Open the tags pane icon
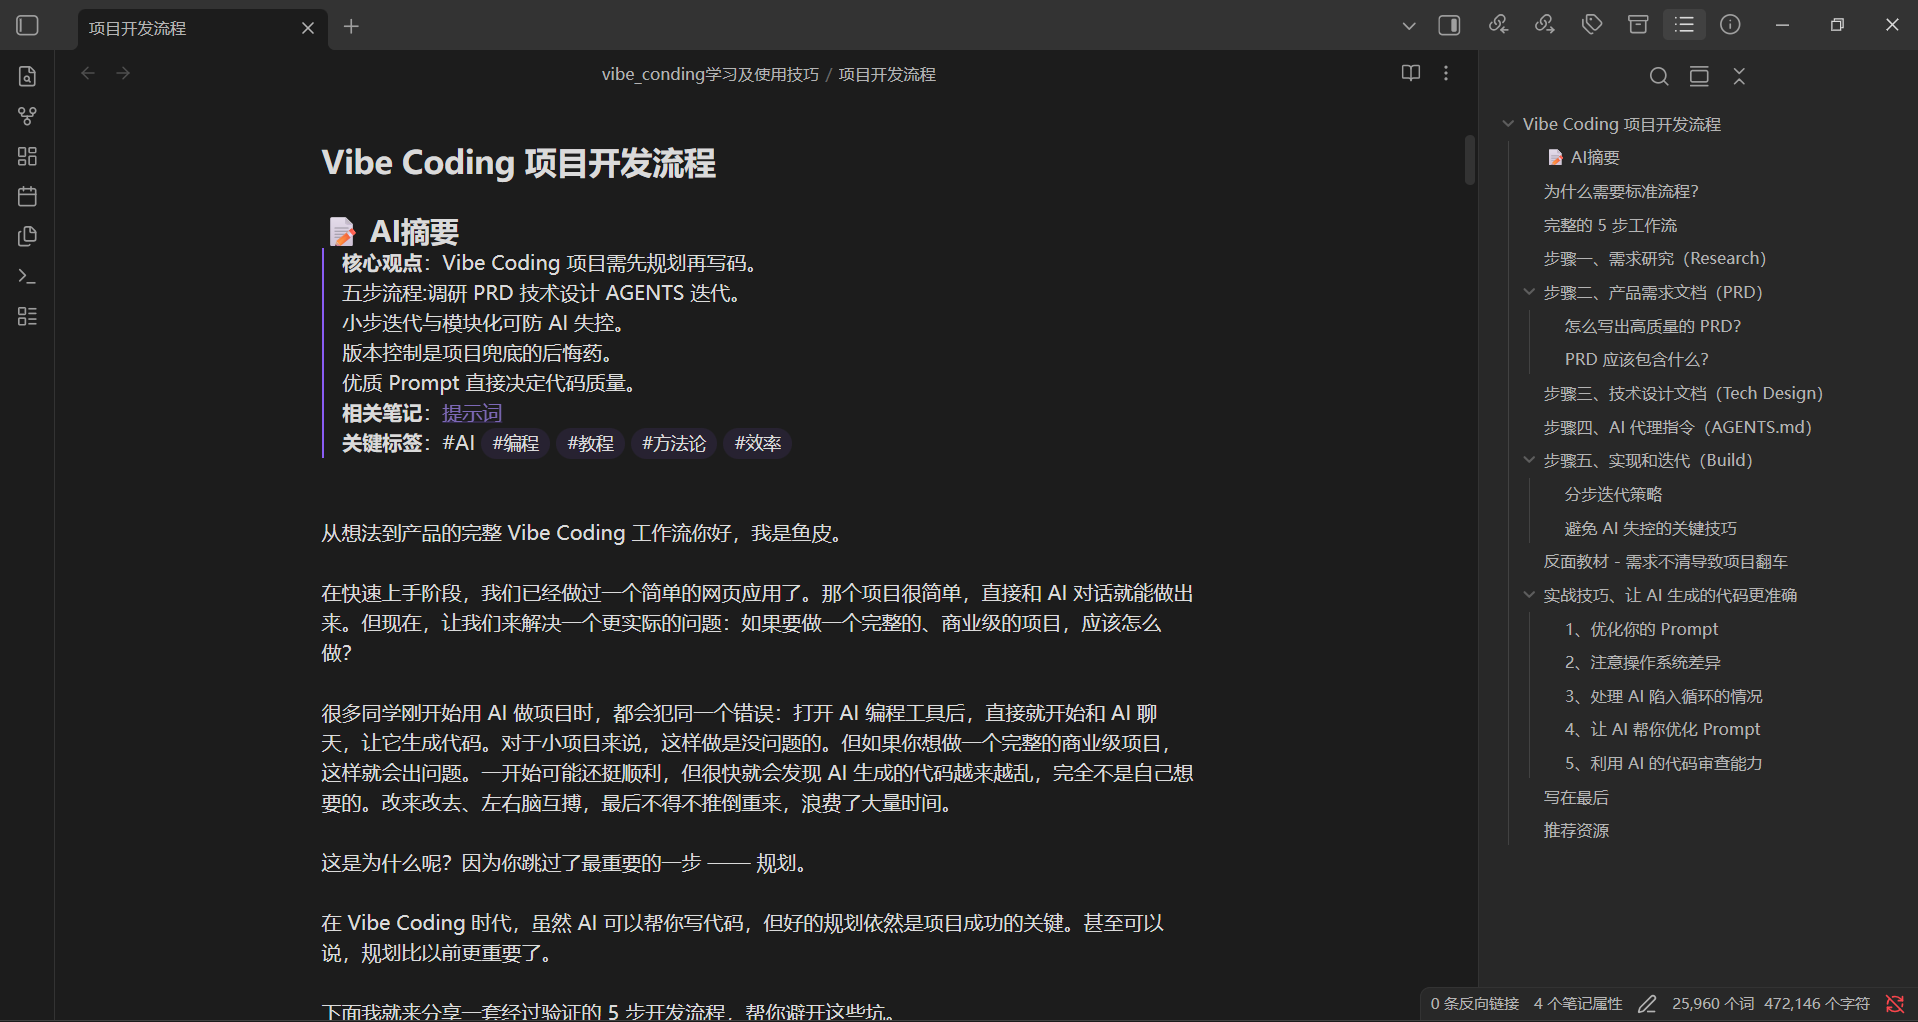The image size is (1918, 1022). coord(1592,25)
